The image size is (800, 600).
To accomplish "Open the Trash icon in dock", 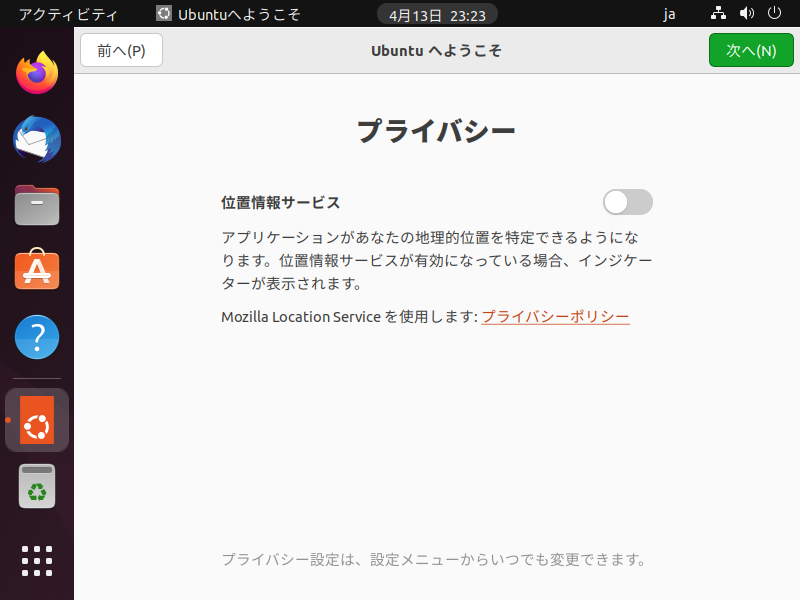I will click(37, 486).
